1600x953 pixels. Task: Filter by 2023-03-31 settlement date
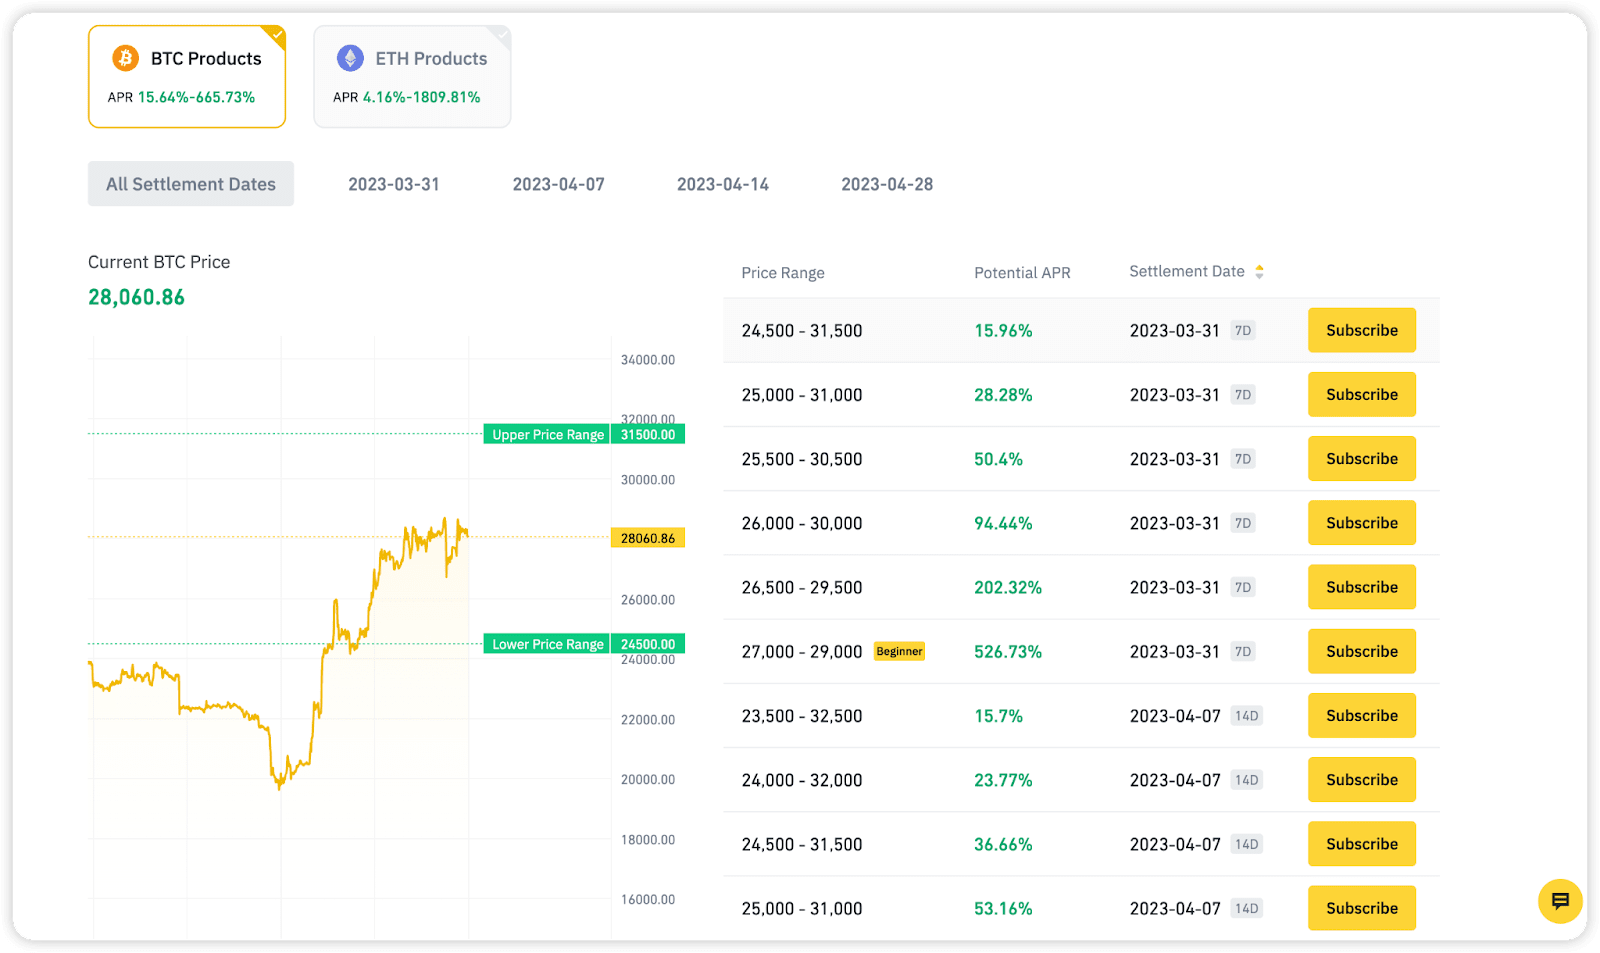[394, 184]
